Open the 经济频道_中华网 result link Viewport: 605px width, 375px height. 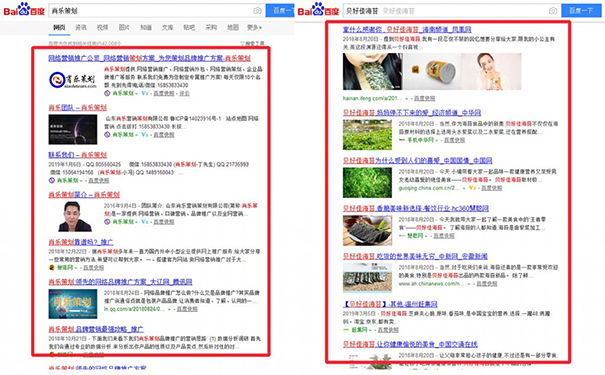pos(412,113)
